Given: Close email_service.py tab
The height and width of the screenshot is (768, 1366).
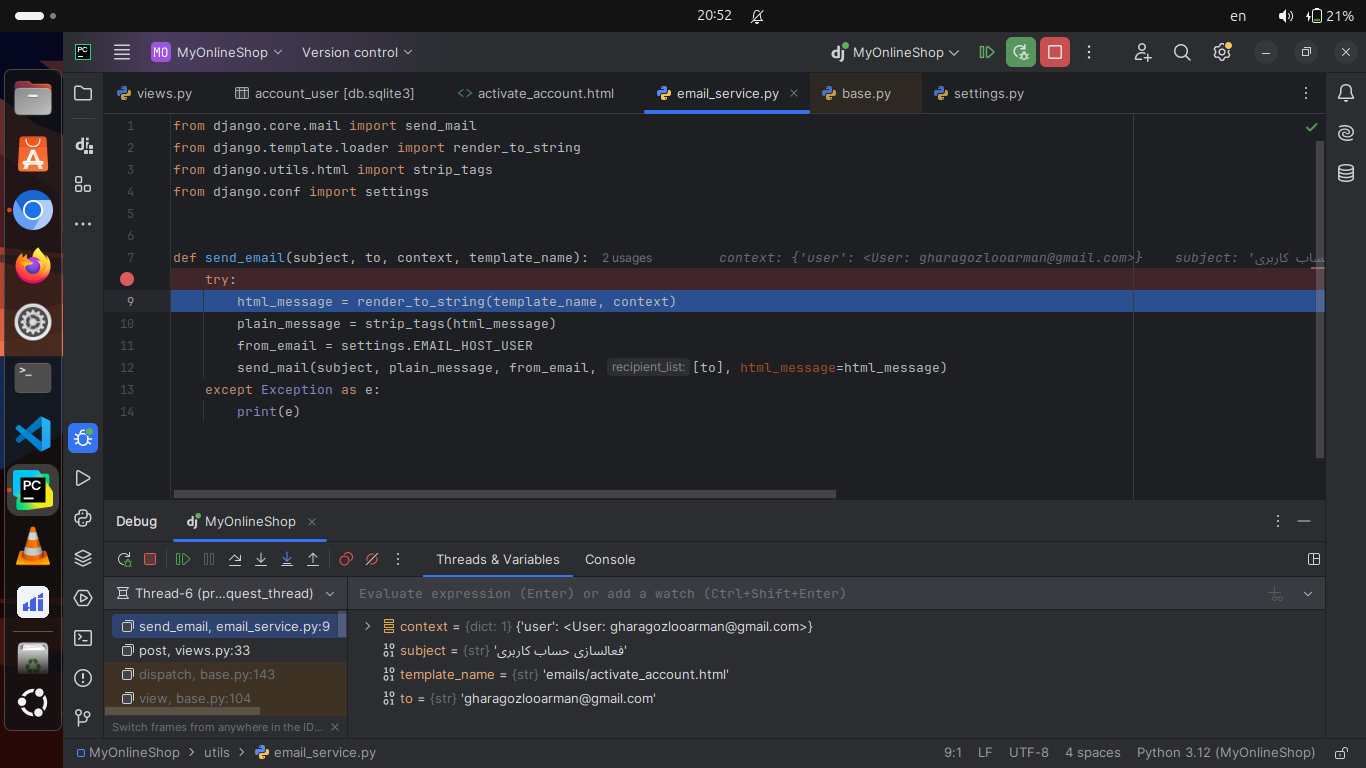Looking at the screenshot, I should [x=794, y=93].
